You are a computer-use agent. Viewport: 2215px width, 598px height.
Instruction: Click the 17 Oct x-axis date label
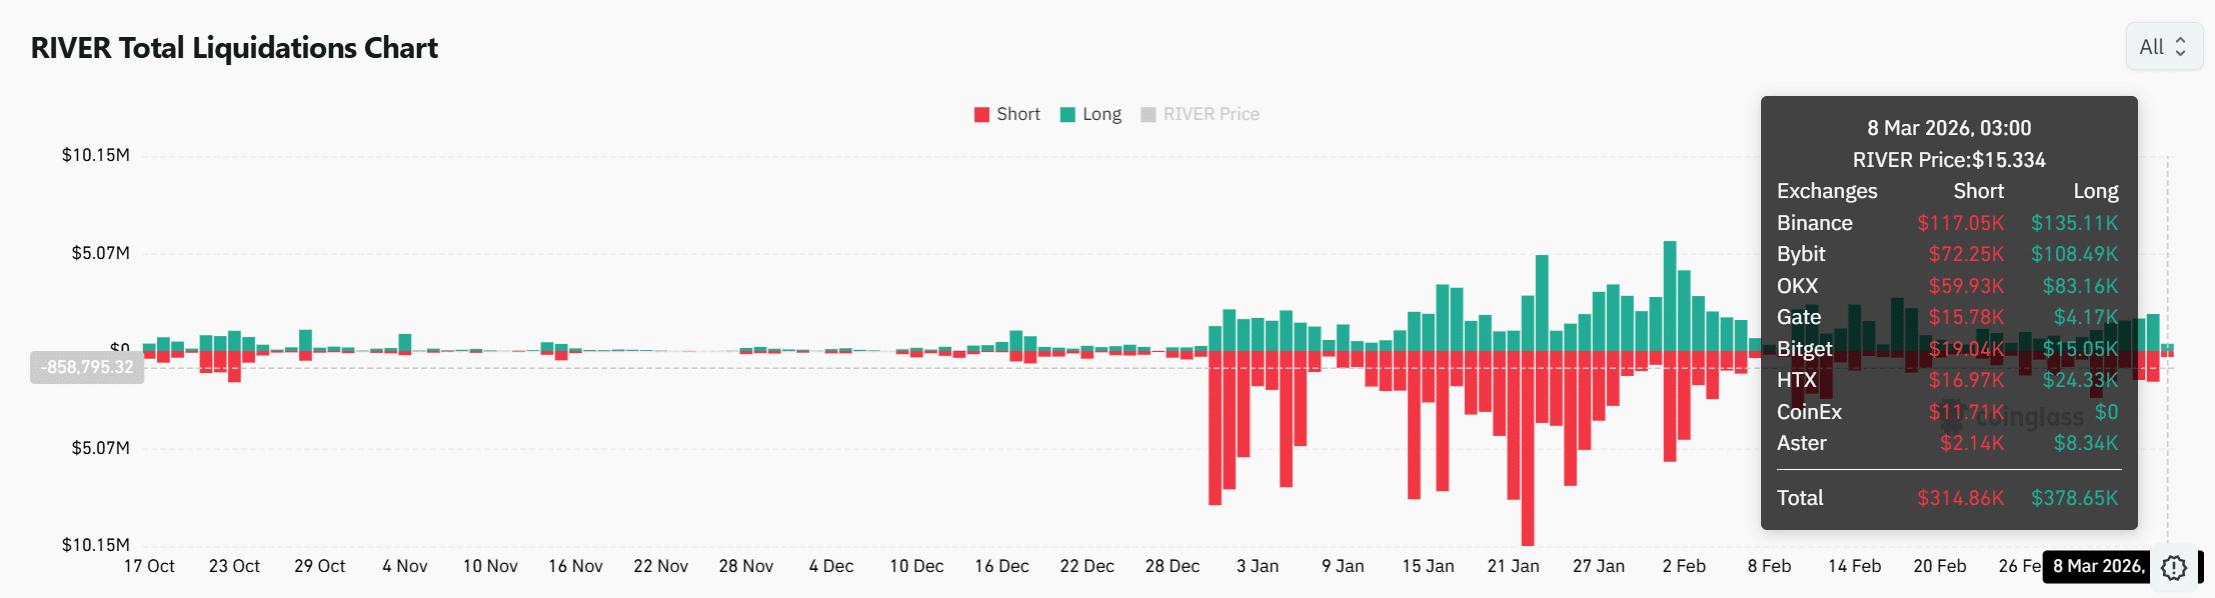coord(149,566)
